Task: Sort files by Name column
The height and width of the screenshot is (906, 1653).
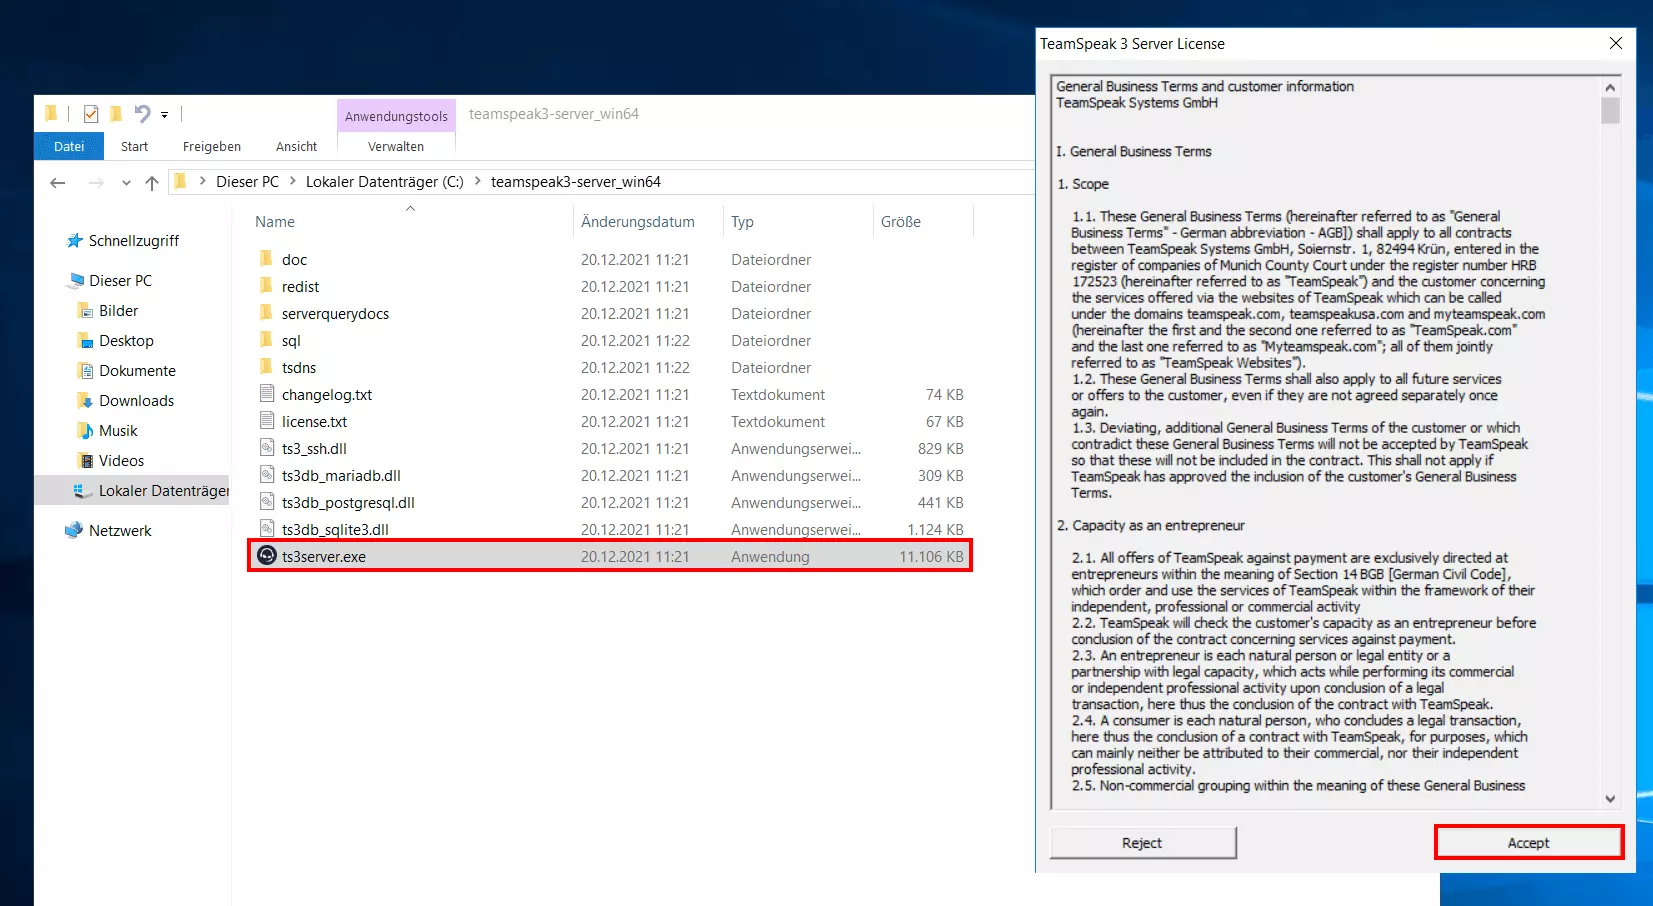Action: point(275,222)
